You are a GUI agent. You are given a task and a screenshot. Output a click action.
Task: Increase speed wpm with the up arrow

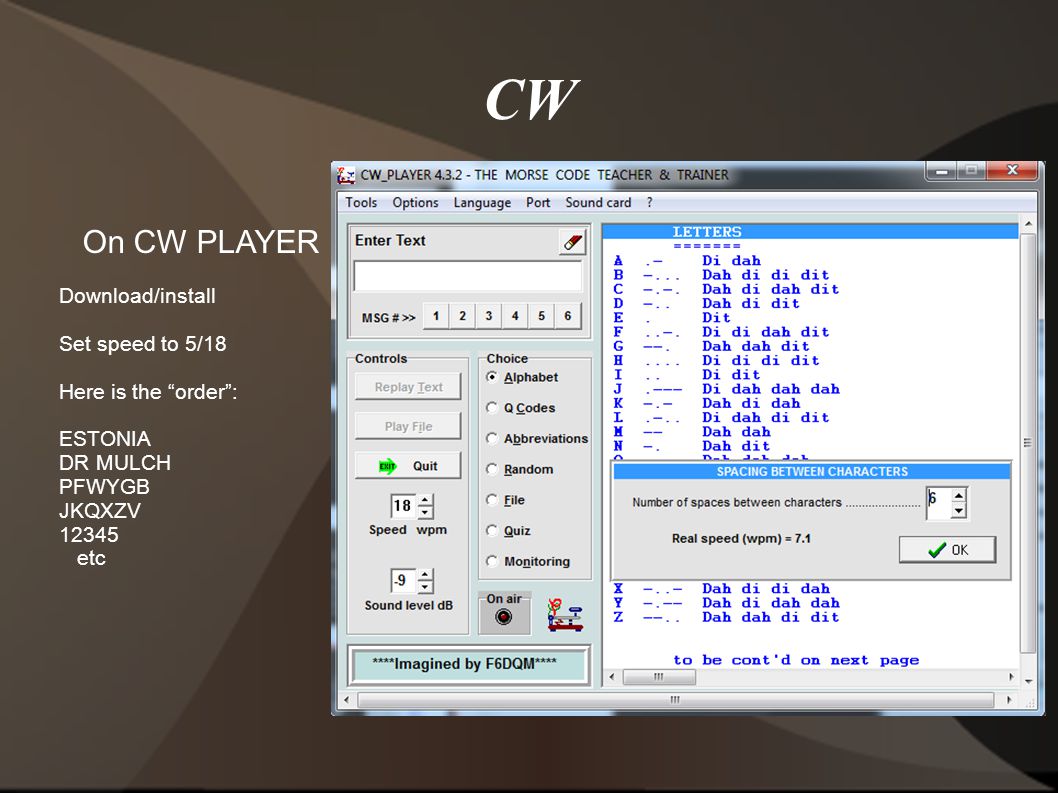click(425, 500)
